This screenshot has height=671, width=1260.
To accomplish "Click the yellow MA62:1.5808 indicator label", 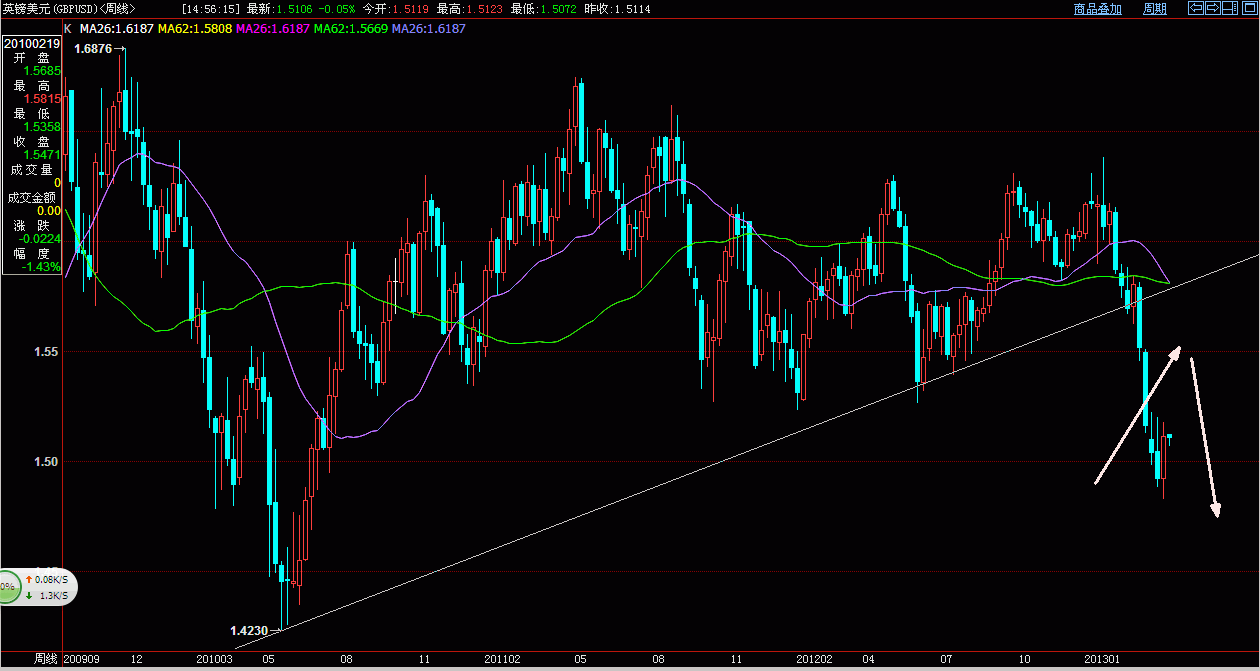I will [195, 29].
